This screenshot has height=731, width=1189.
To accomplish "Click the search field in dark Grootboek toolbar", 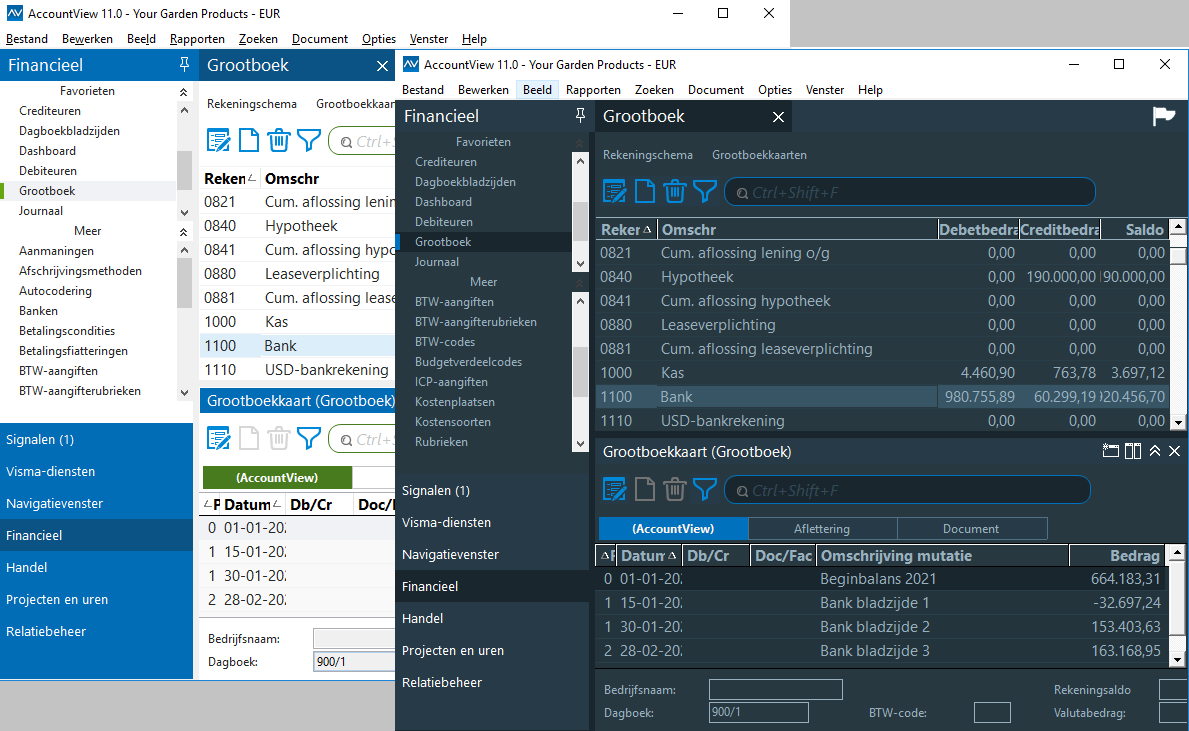I will (x=910, y=192).
